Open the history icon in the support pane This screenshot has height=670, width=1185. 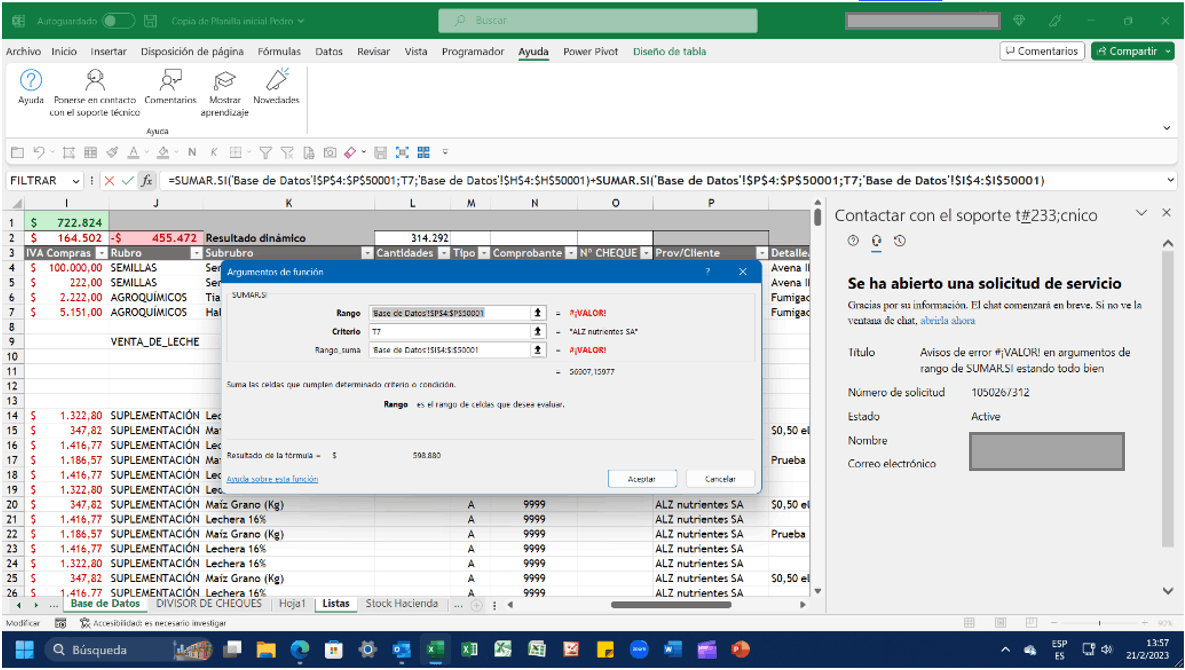(899, 241)
